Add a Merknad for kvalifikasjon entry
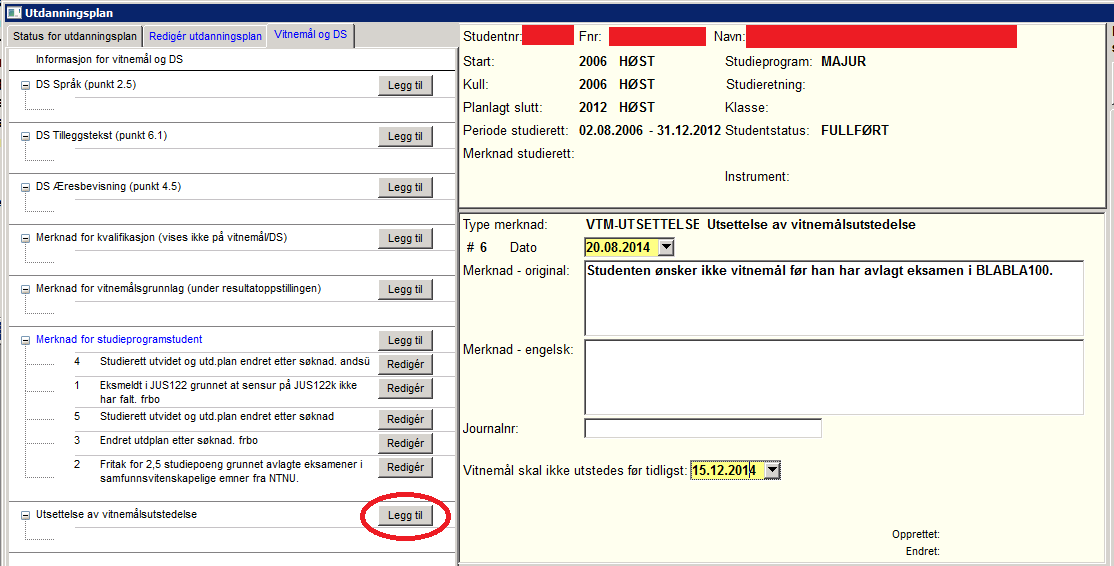 405,238
